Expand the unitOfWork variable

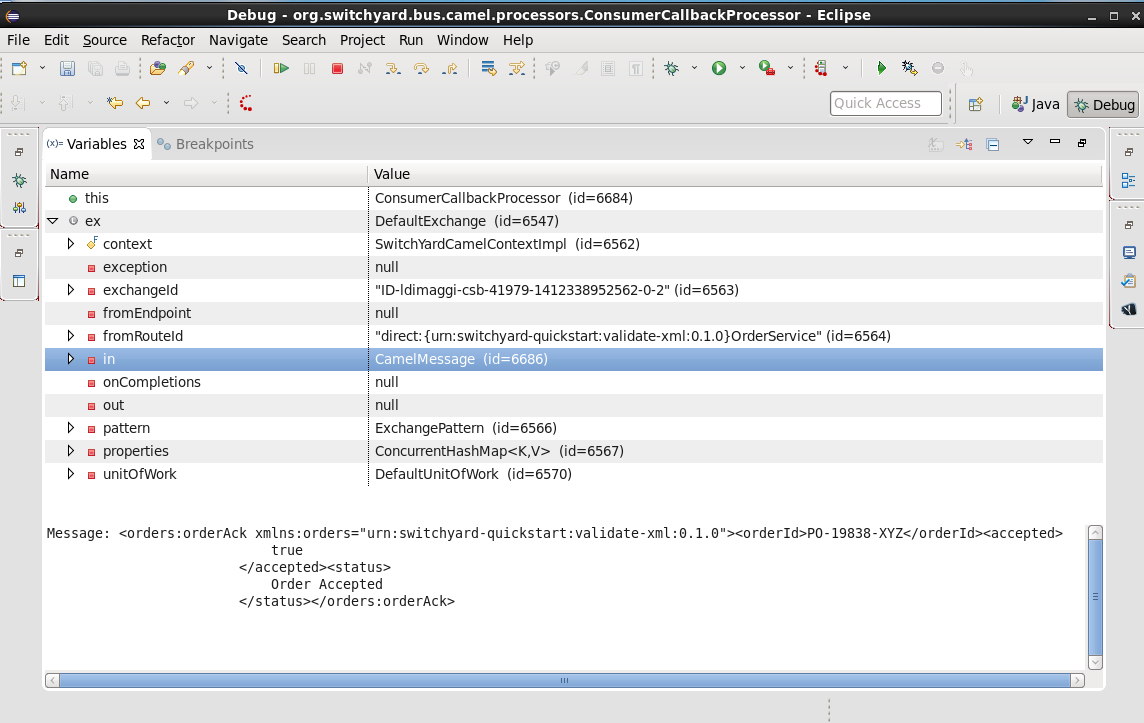71,473
